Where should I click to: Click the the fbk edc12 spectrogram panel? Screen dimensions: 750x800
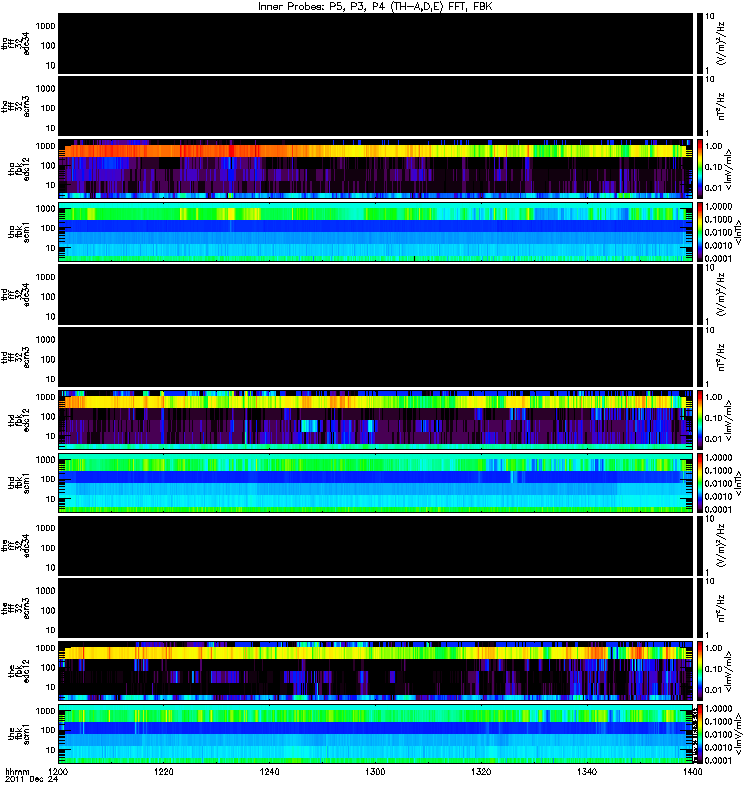pos(376,671)
